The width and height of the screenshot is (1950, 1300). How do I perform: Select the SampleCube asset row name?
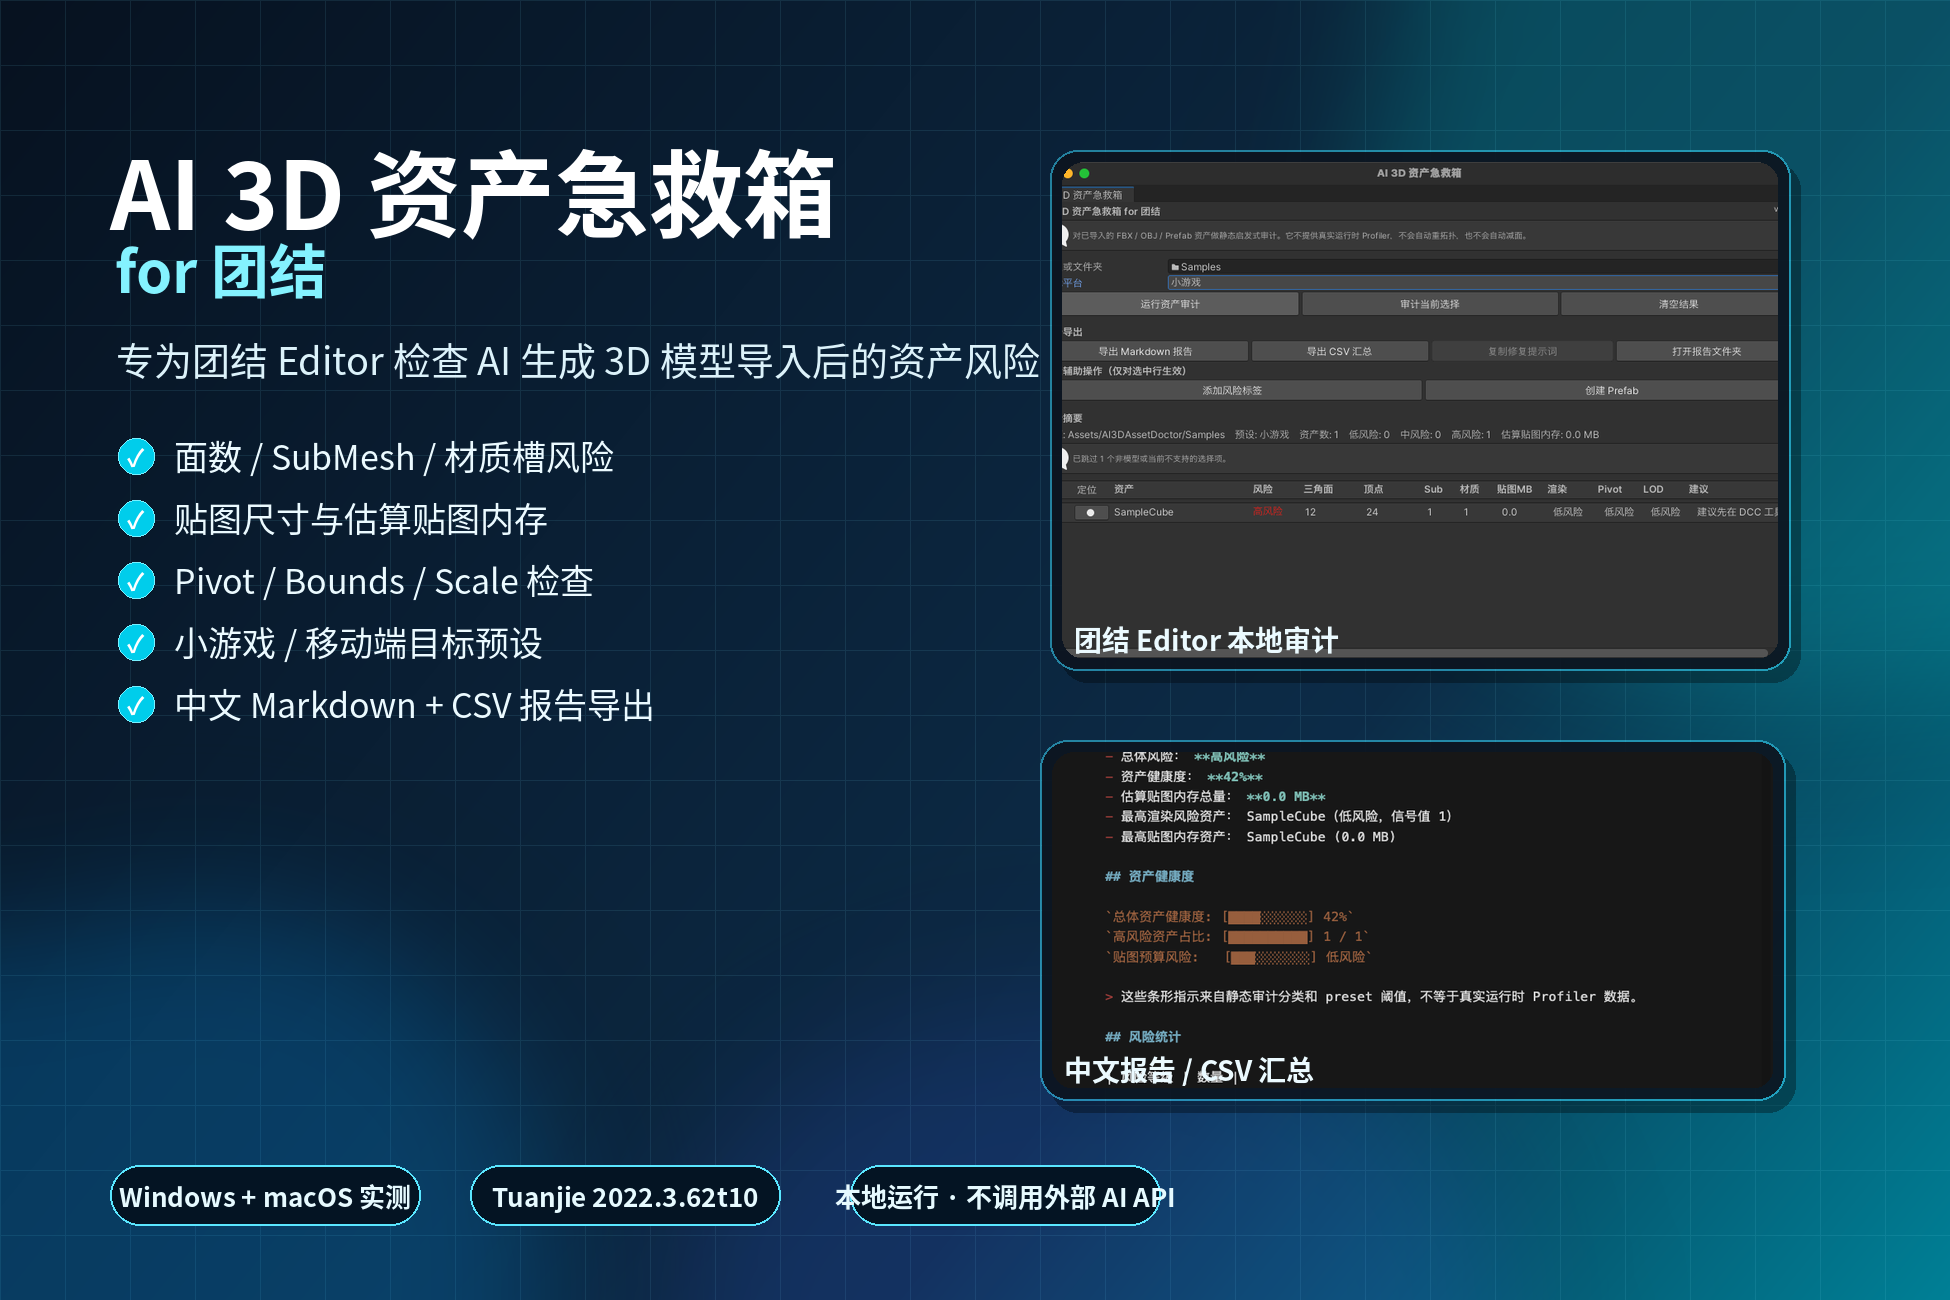point(1144,512)
